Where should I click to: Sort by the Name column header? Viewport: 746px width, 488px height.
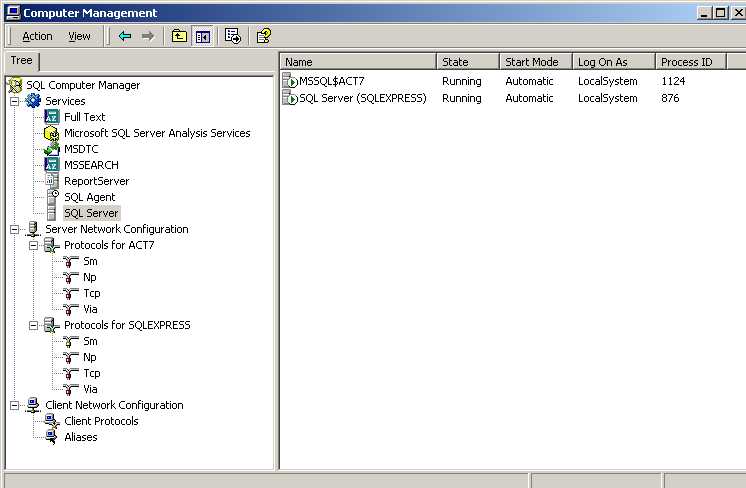(358, 62)
